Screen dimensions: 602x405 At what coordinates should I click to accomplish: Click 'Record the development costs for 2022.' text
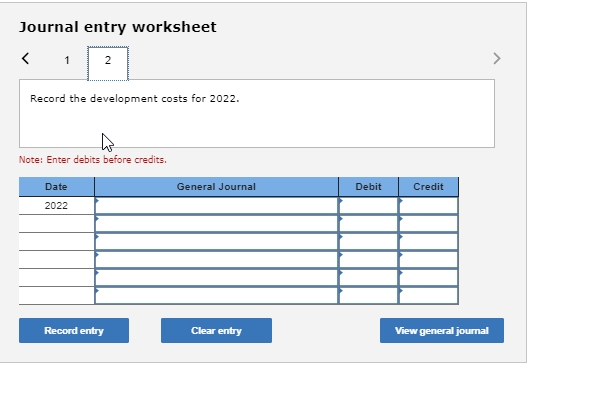[134, 99]
